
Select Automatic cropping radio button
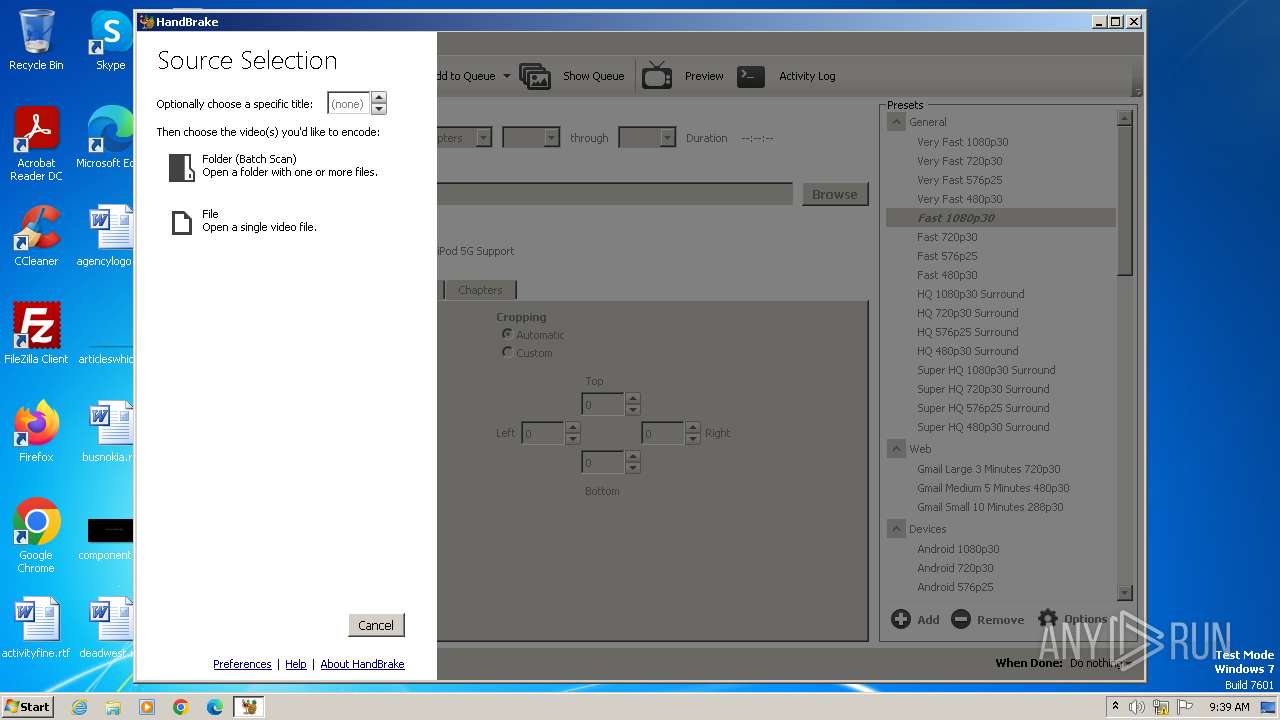point(507,334)
